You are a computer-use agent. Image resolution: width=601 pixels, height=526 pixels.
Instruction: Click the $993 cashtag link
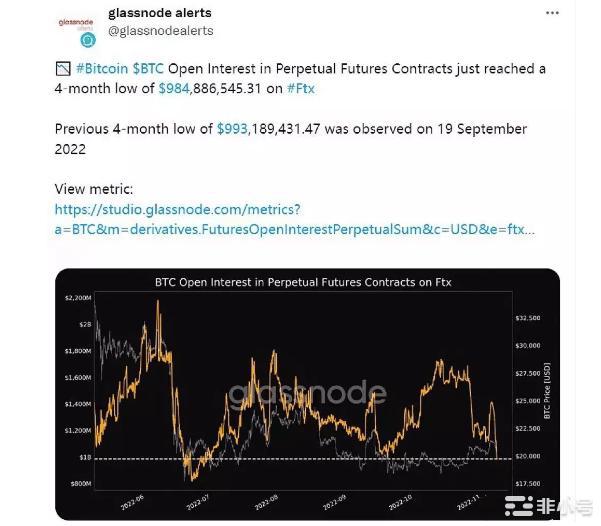click(x=232, y=129)
